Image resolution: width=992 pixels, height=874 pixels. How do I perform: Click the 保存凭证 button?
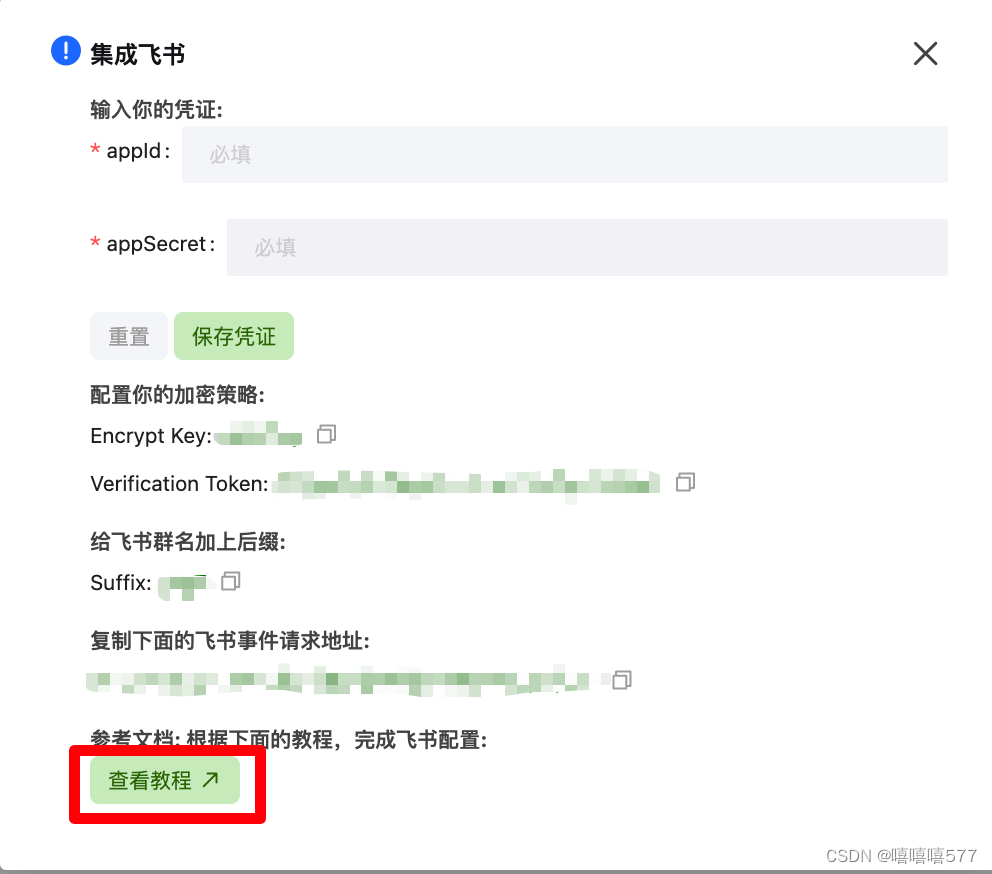point(234,336)
